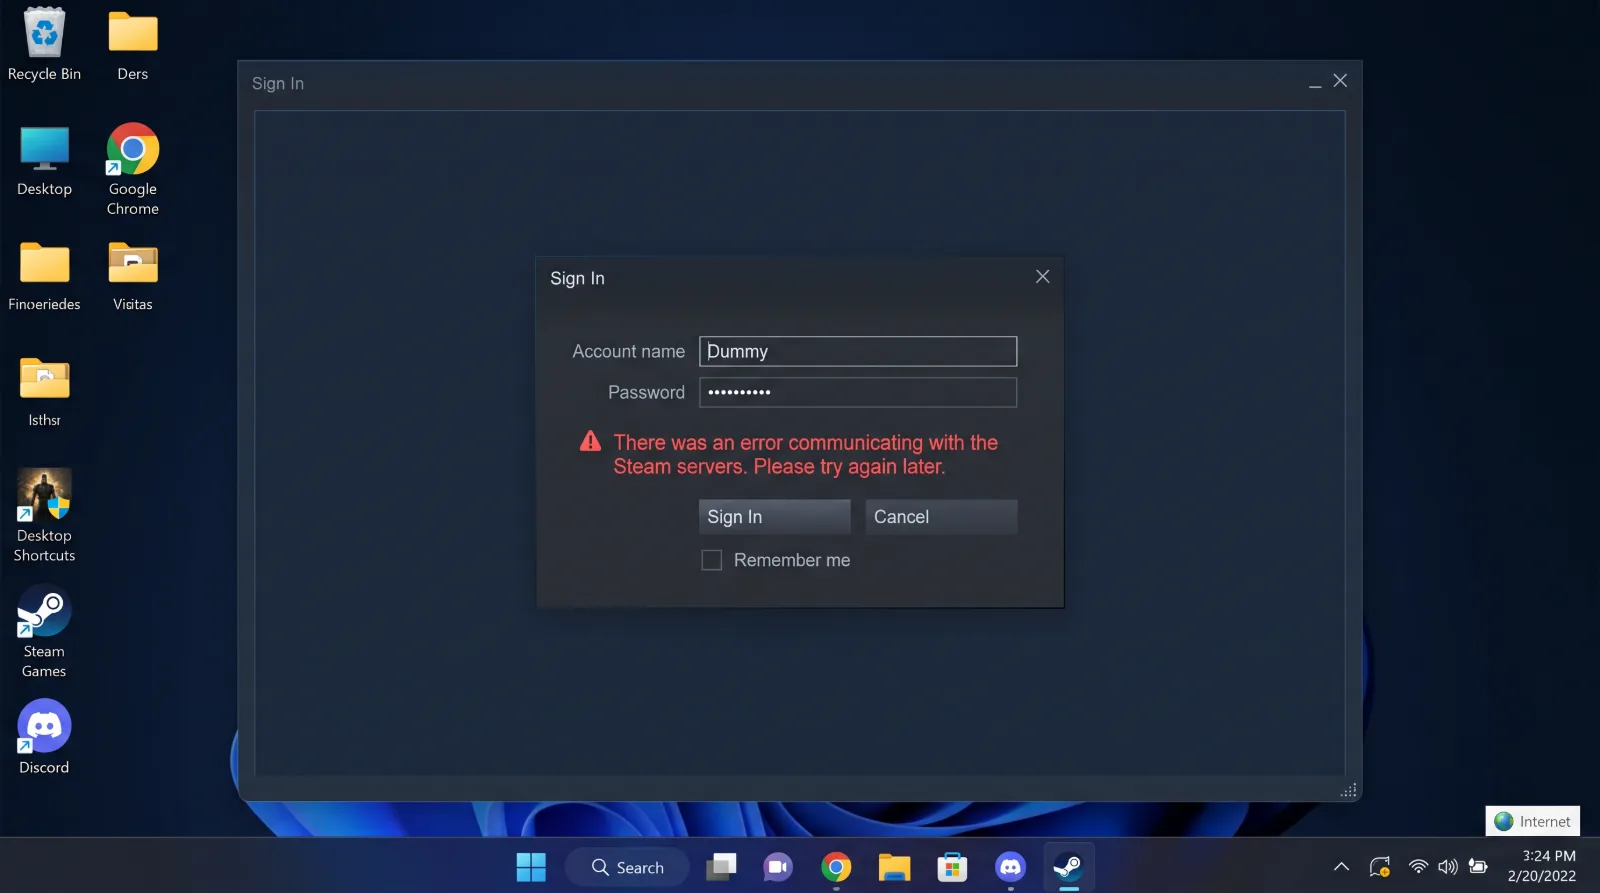Click the device sync tray icon
Image resolution: width=1600 pixels, height=893 pixels.
tap(1380, 867)
